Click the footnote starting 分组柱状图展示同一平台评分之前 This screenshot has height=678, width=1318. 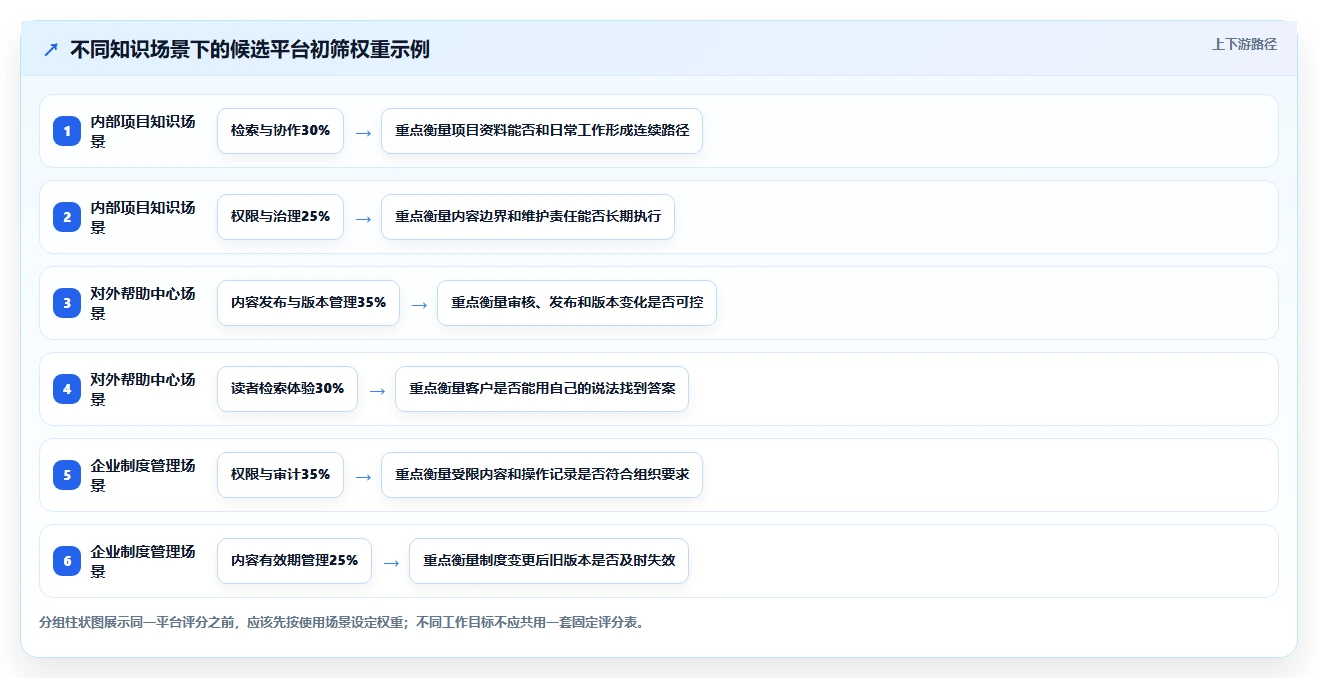coord(344,622)
